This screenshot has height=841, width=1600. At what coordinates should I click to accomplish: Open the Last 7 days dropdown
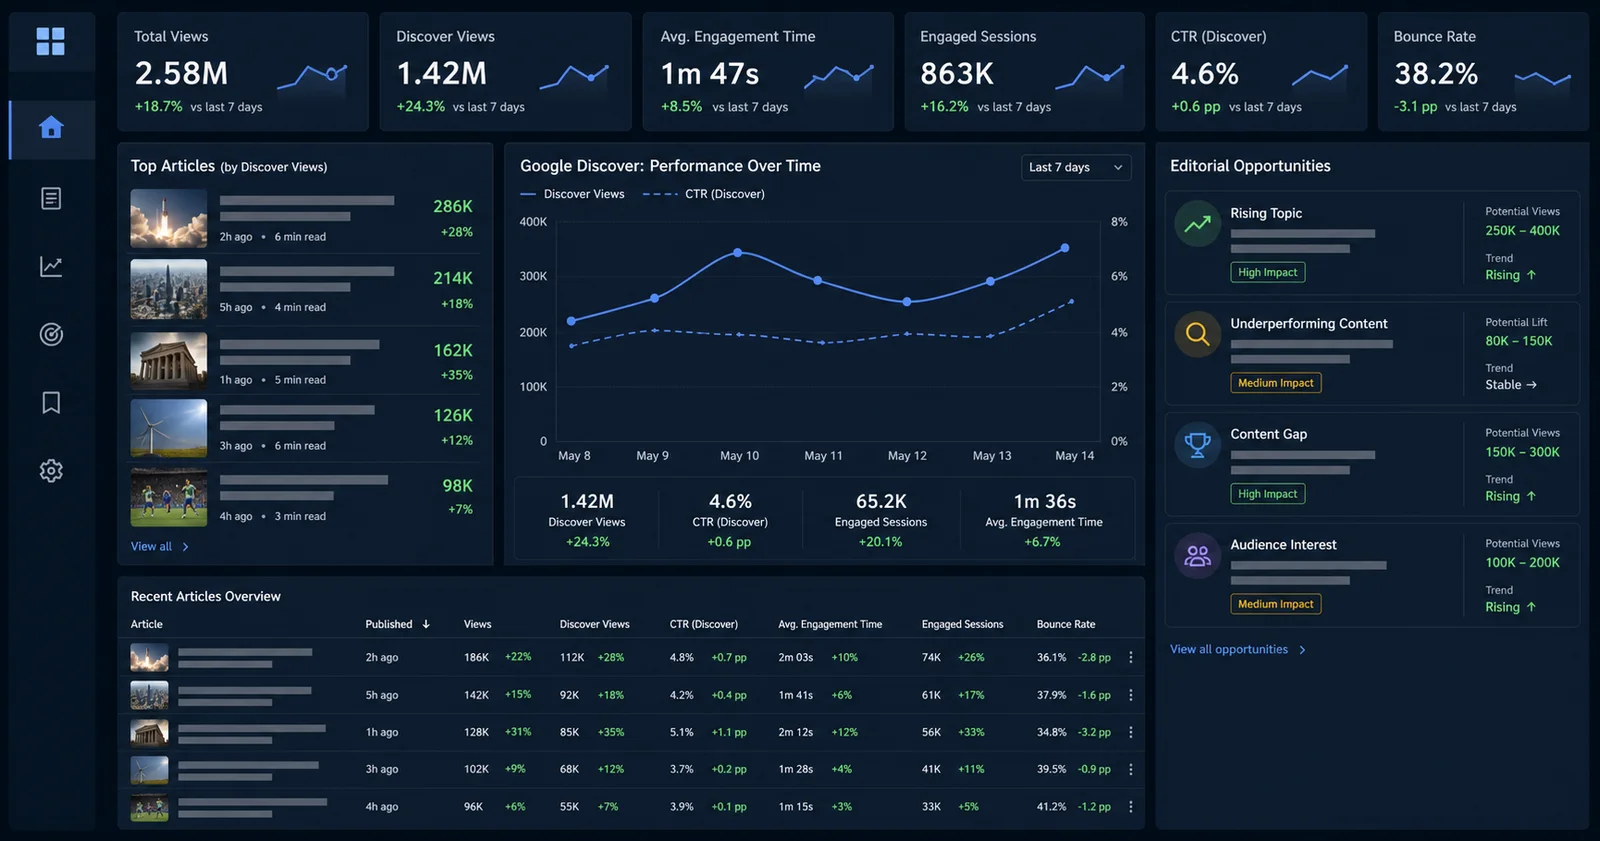pyautogui.click(x=1076, y=167)
